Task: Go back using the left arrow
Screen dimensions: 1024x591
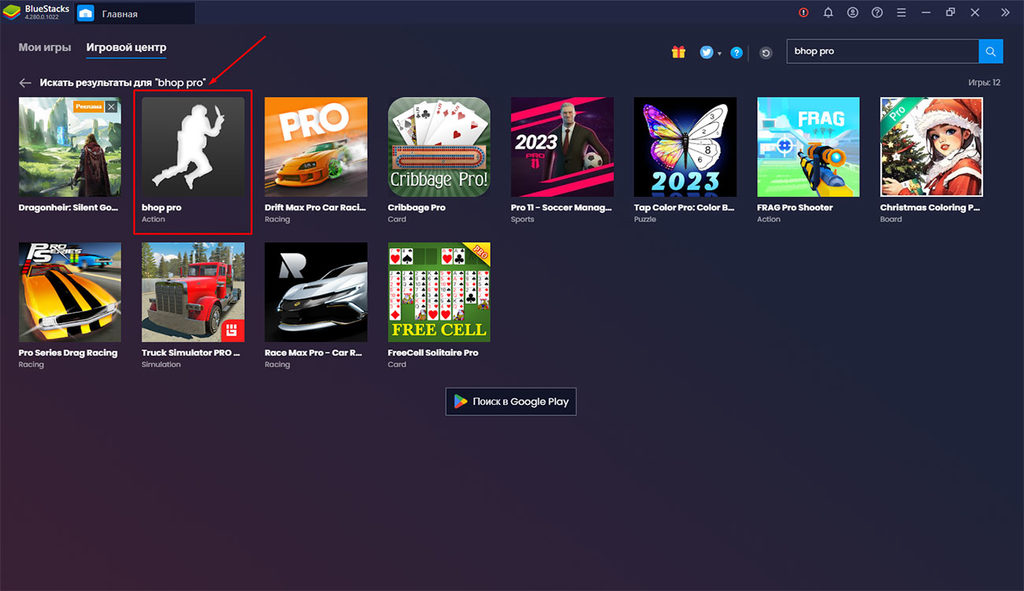Action: (x=25, y=83)
